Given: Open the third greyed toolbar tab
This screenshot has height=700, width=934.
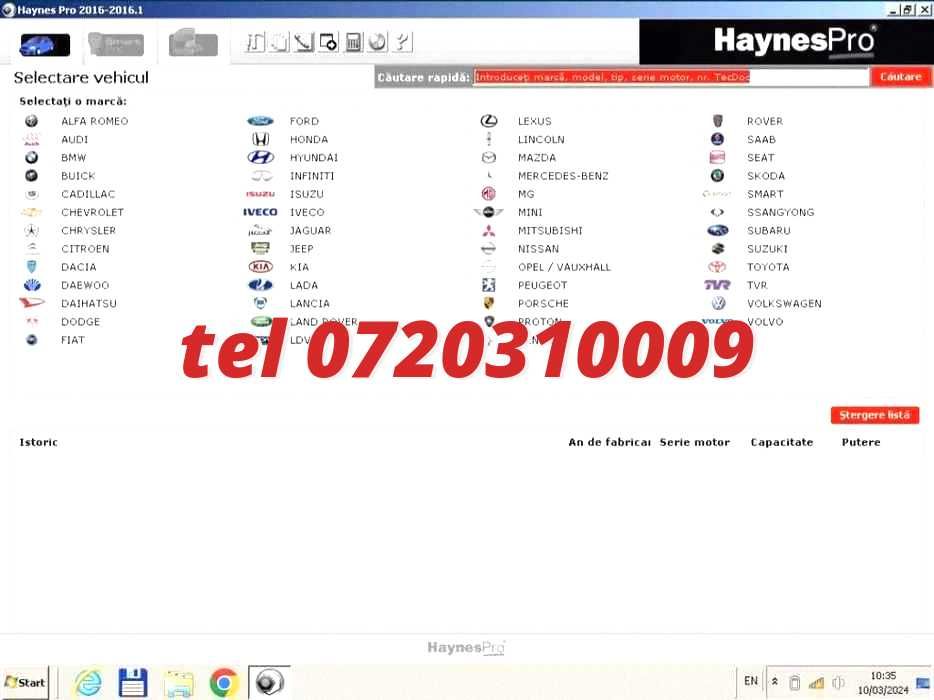Looking at the screenshot, I should 193,43.
